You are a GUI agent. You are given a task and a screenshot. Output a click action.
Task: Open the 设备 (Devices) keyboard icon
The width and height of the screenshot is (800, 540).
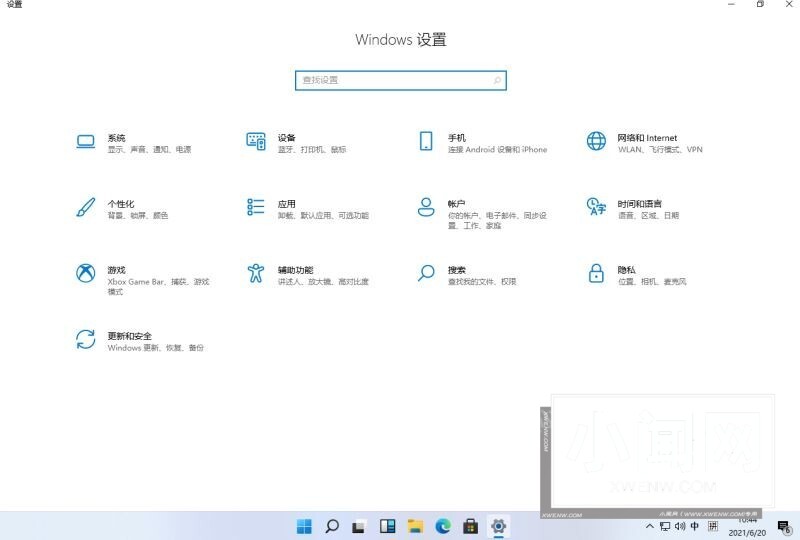click(256, 141)
